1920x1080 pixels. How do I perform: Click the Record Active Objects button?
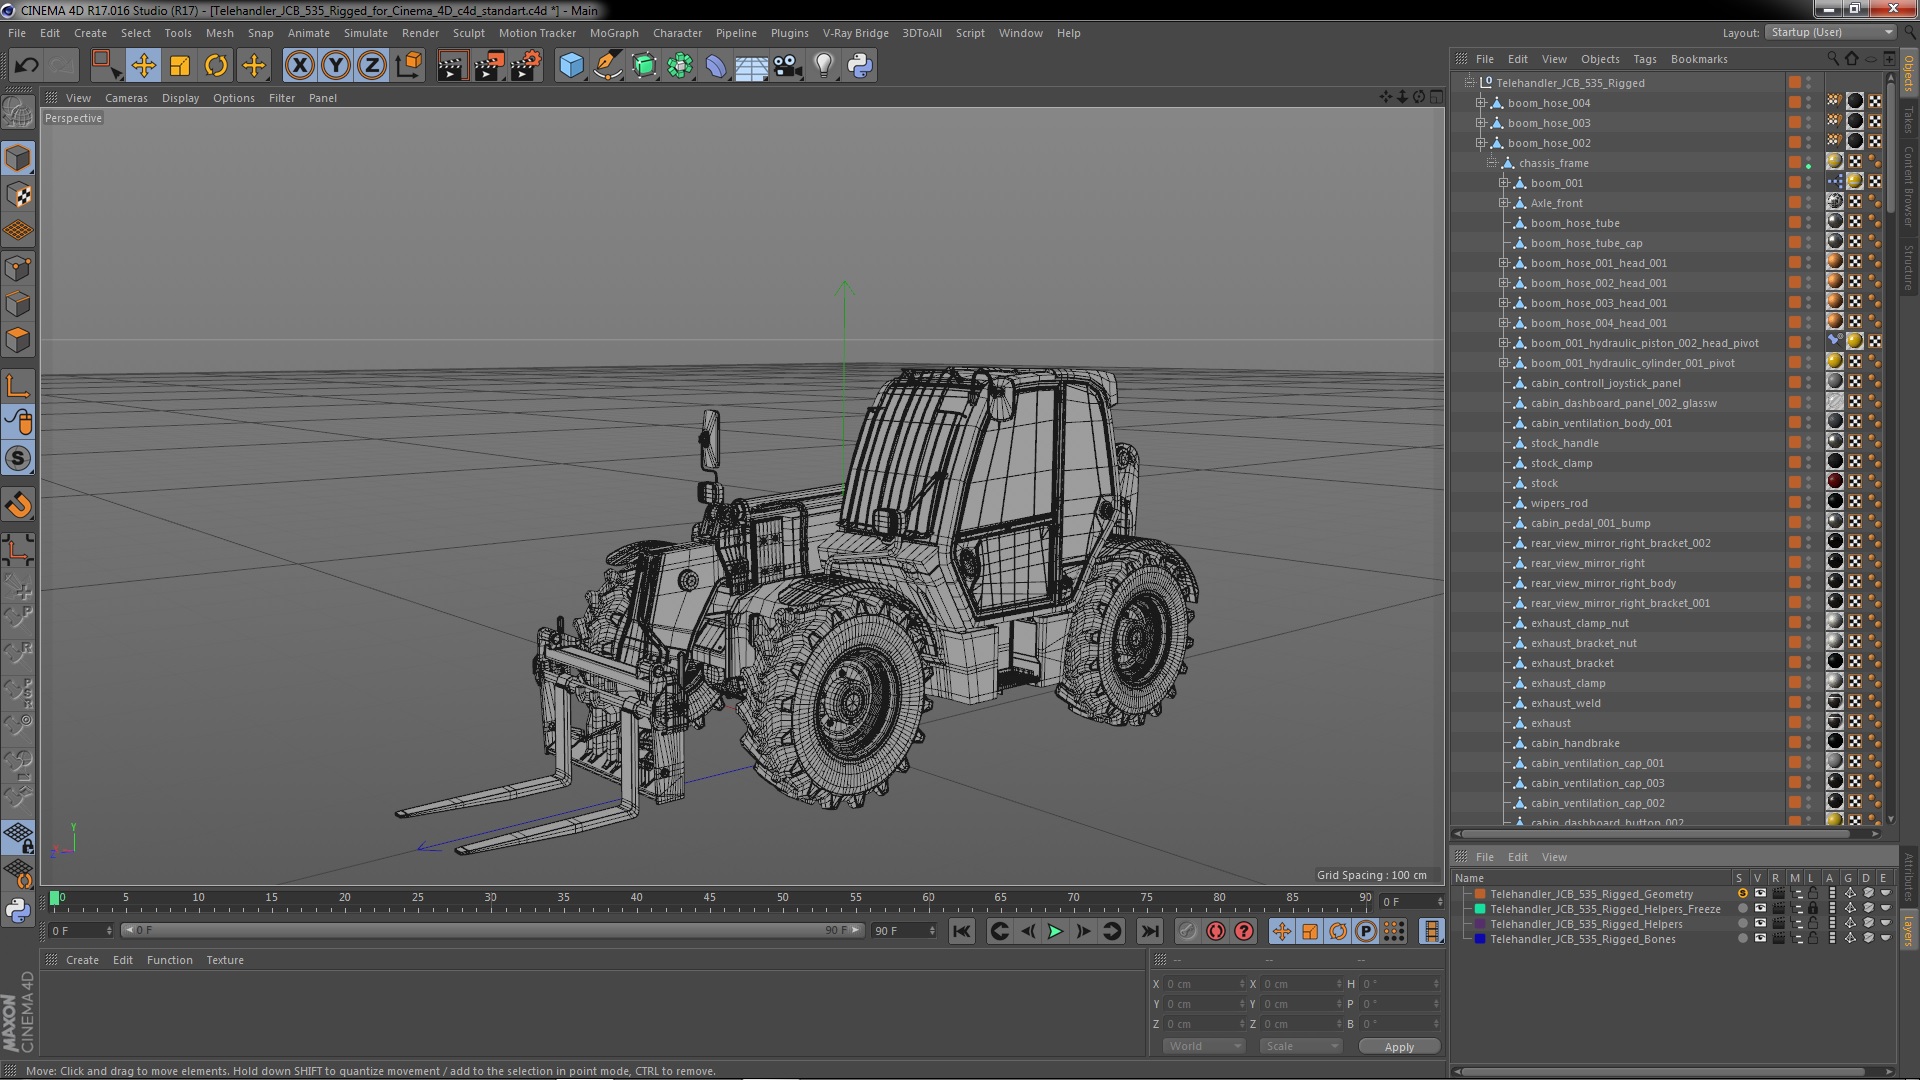pos(1187,931)
